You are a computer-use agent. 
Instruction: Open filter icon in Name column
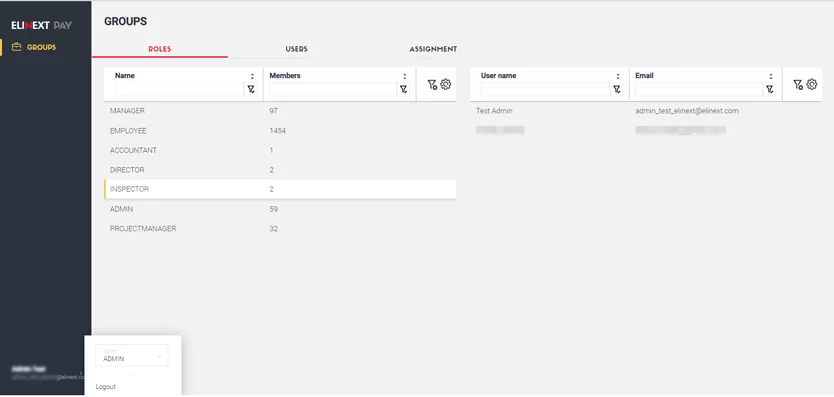click(251, 89)
